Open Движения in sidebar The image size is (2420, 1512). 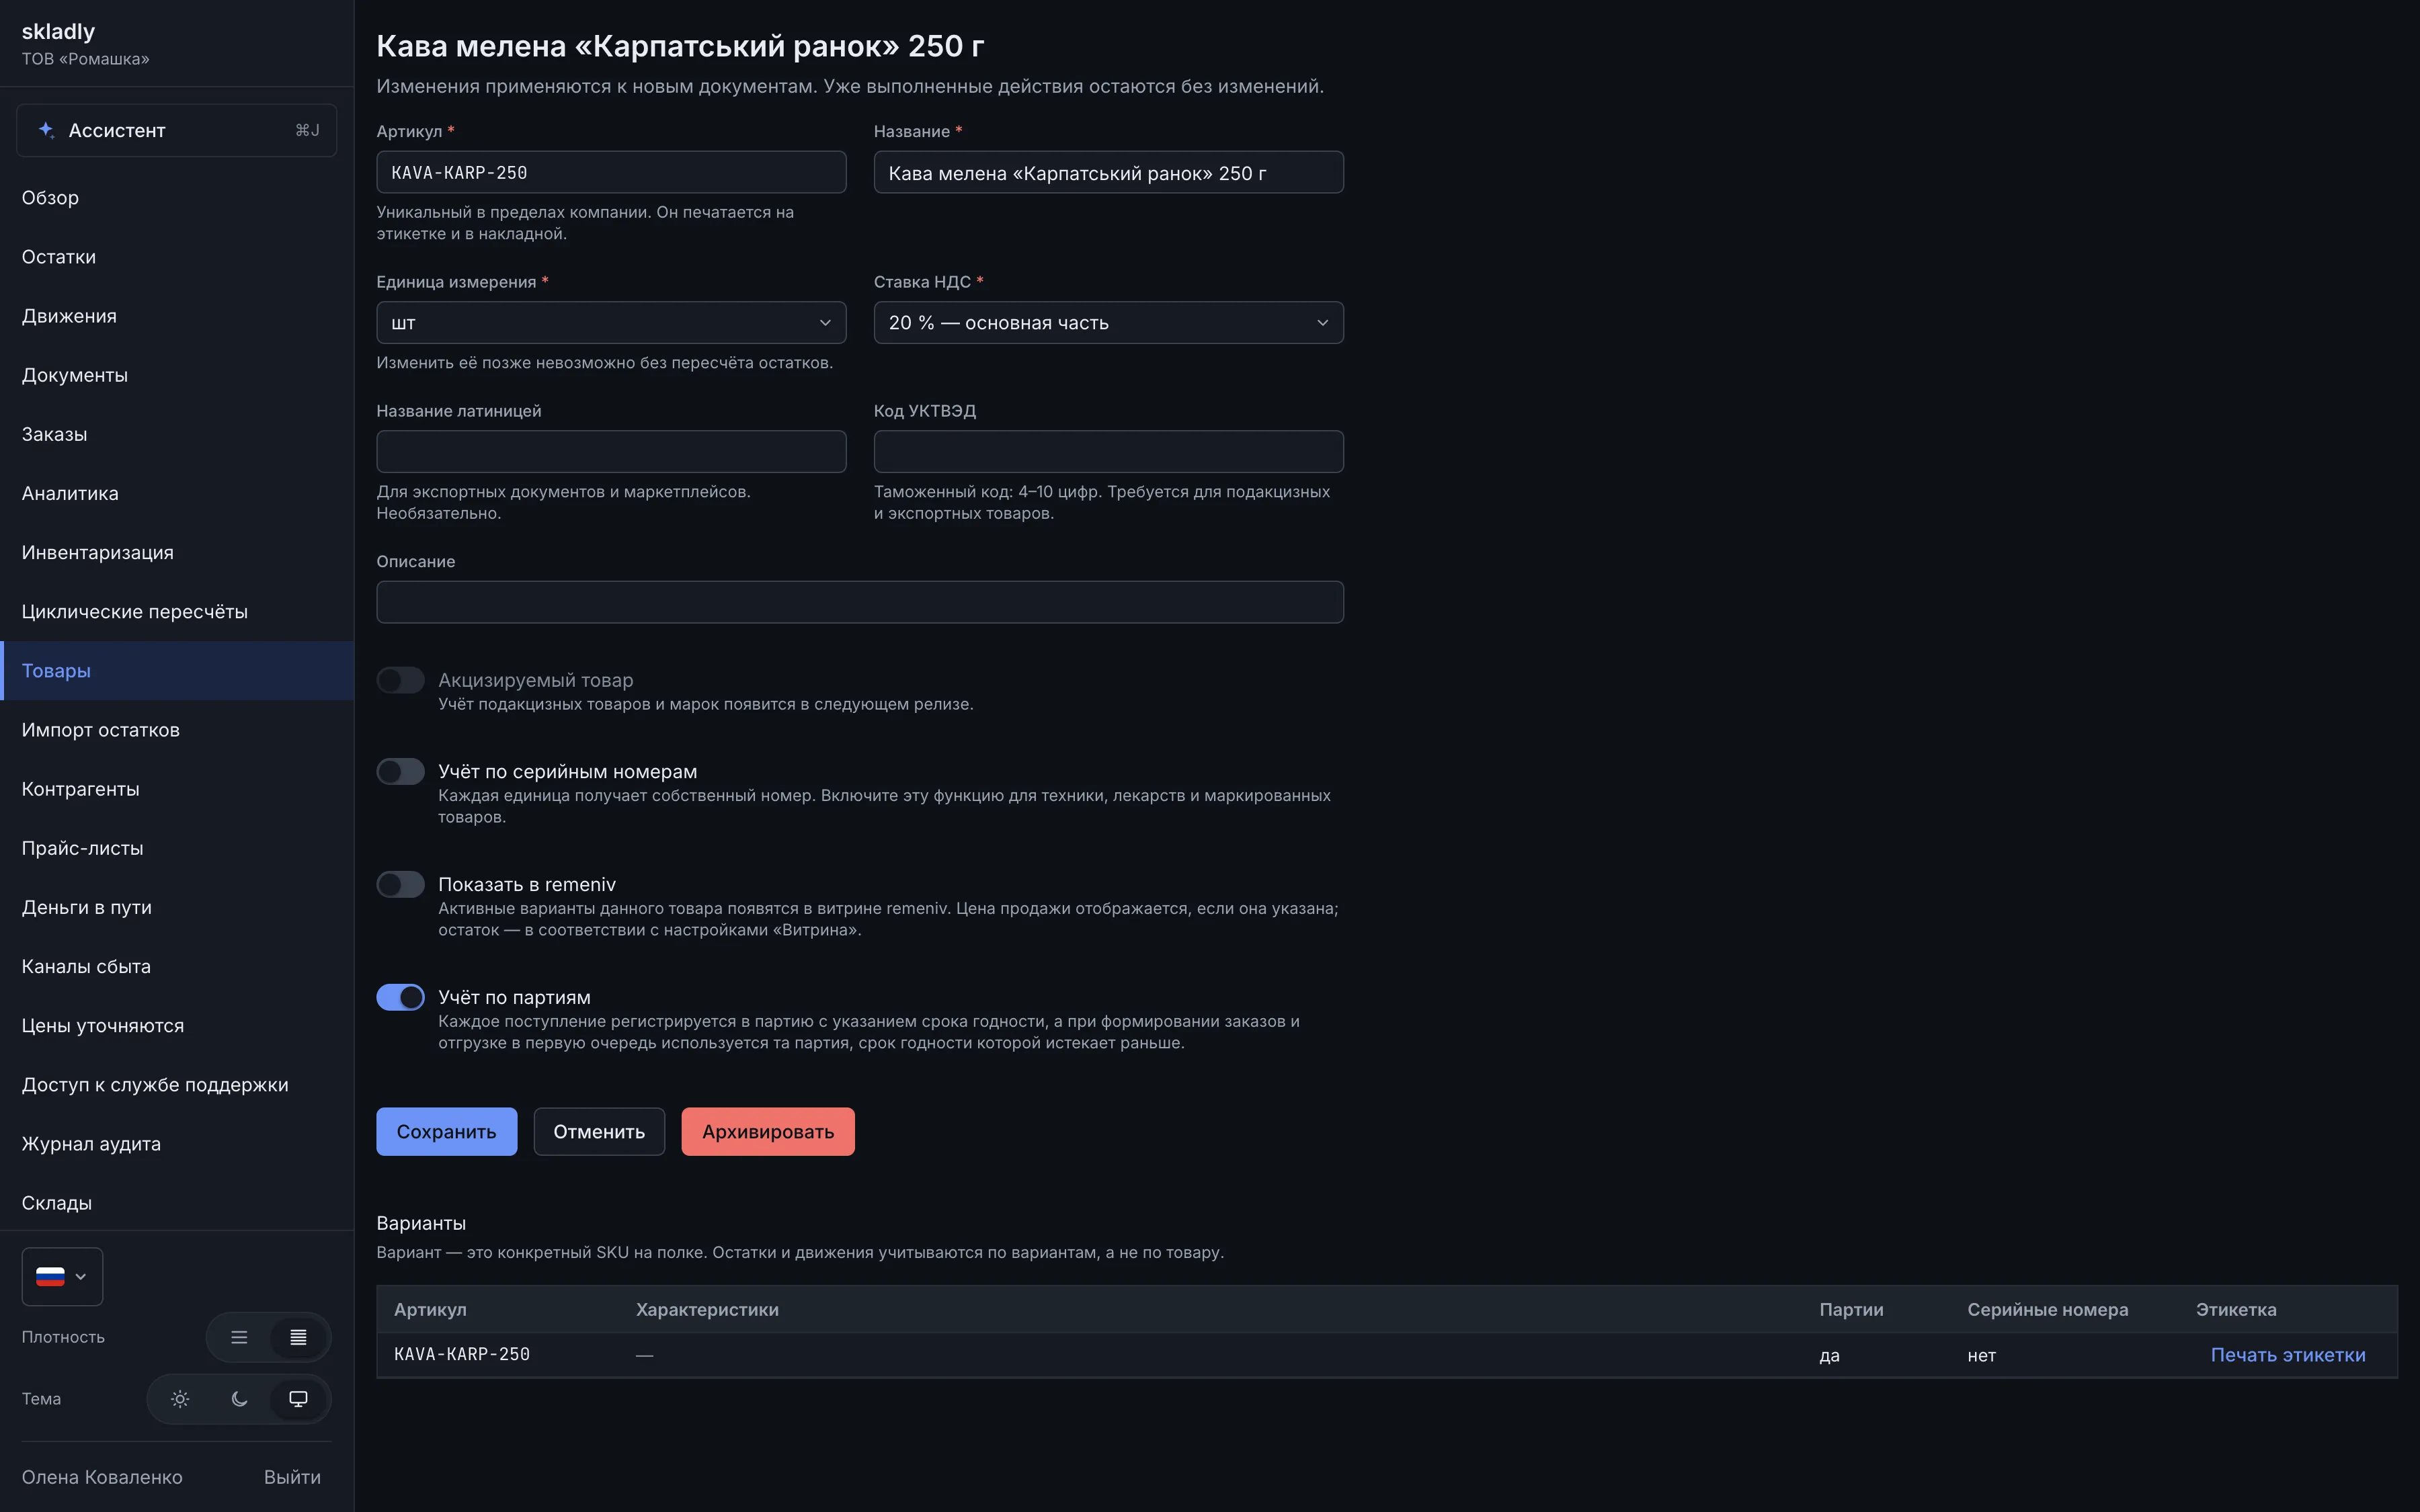point(177,316)
